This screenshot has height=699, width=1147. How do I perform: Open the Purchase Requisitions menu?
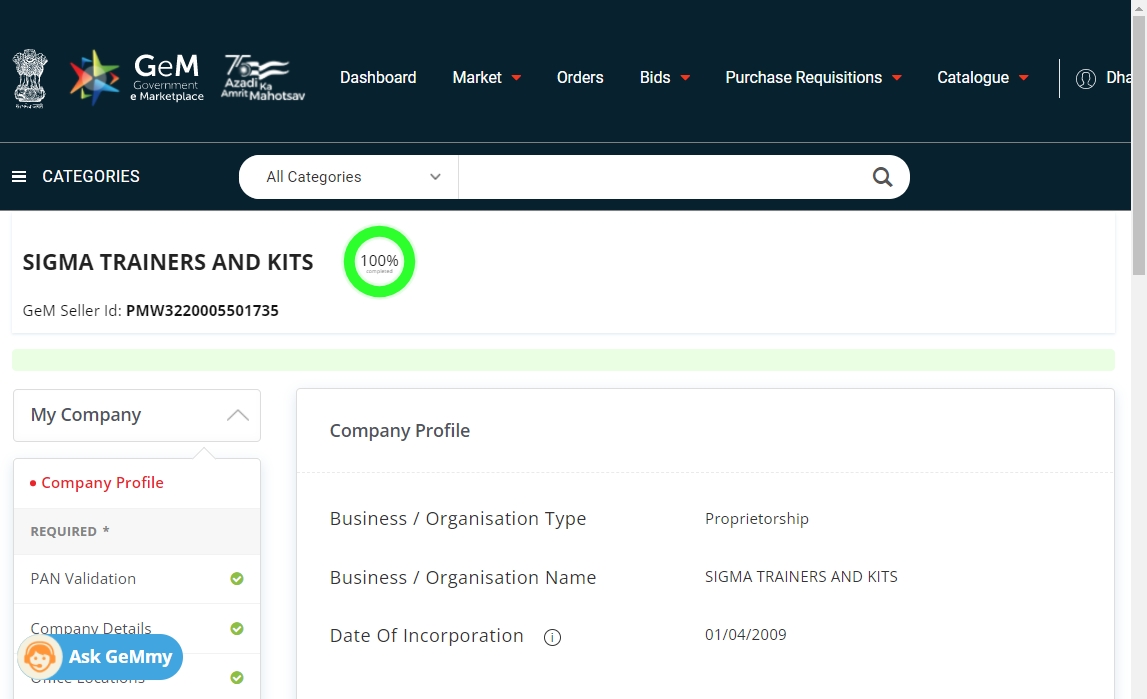(813, 78)
